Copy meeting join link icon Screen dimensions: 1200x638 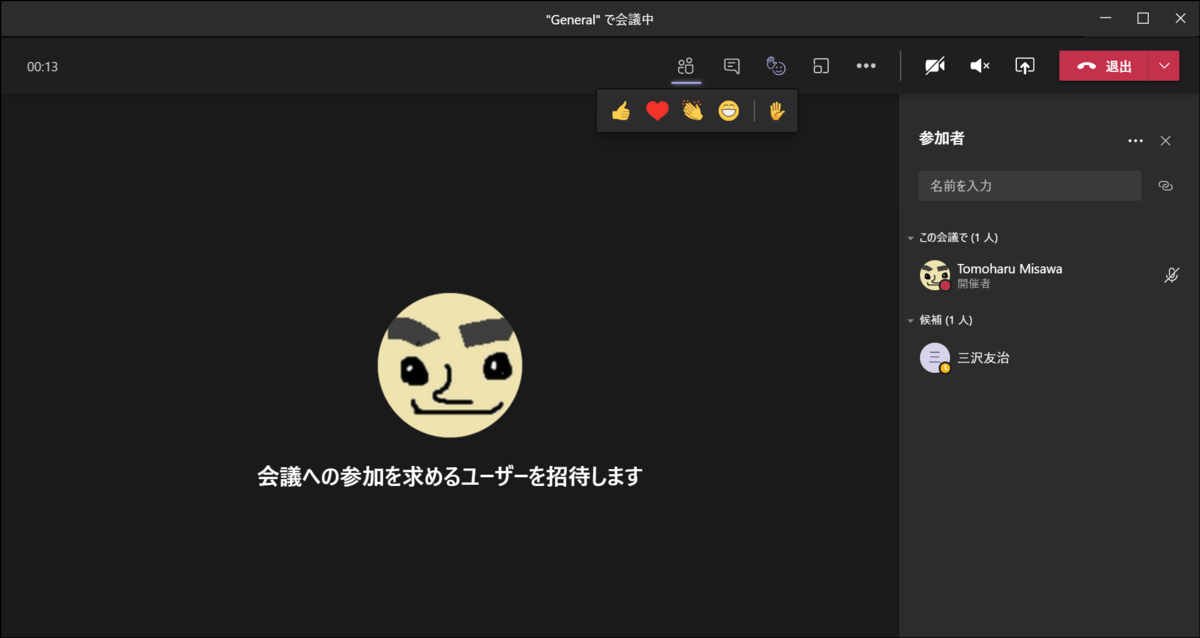[x=1165, y=186]
